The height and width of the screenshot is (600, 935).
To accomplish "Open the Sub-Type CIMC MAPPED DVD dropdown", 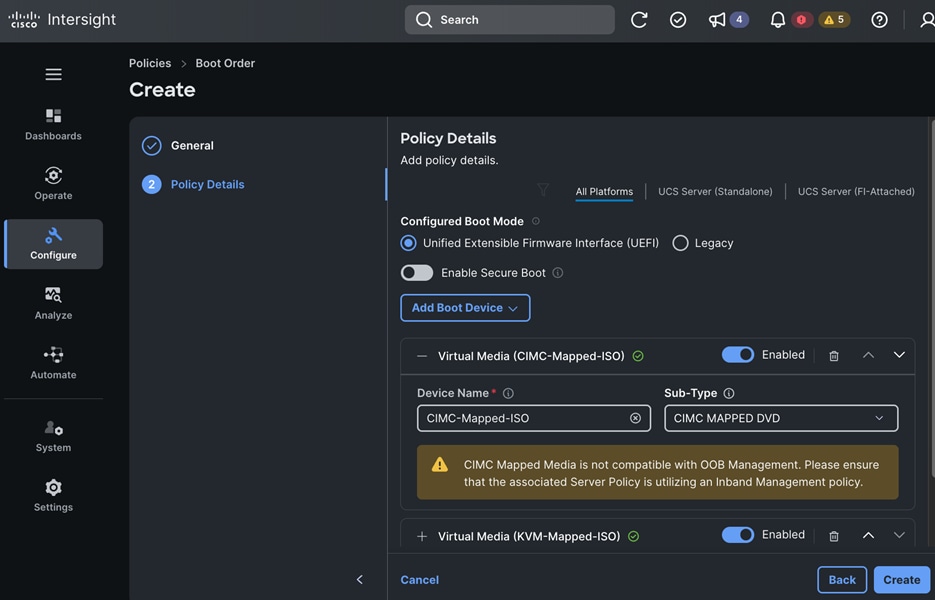I will click(x=781, y=418).
